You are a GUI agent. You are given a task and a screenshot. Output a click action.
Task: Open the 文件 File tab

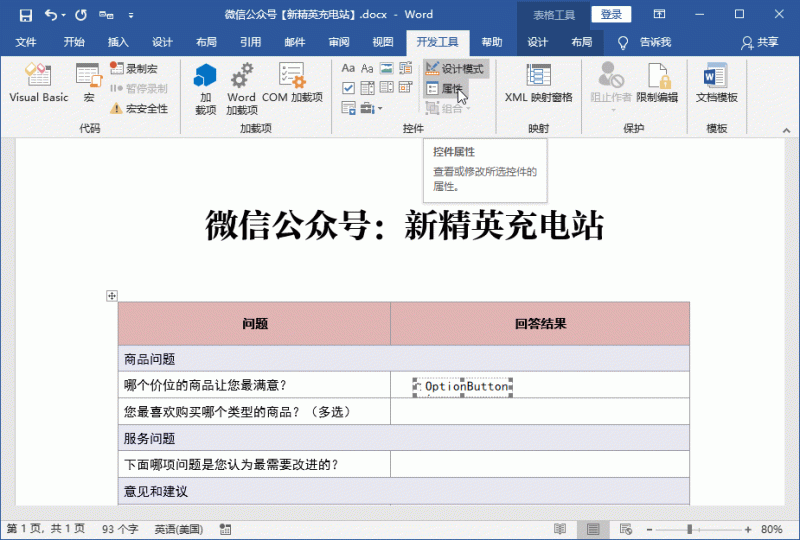coord(26,42)
